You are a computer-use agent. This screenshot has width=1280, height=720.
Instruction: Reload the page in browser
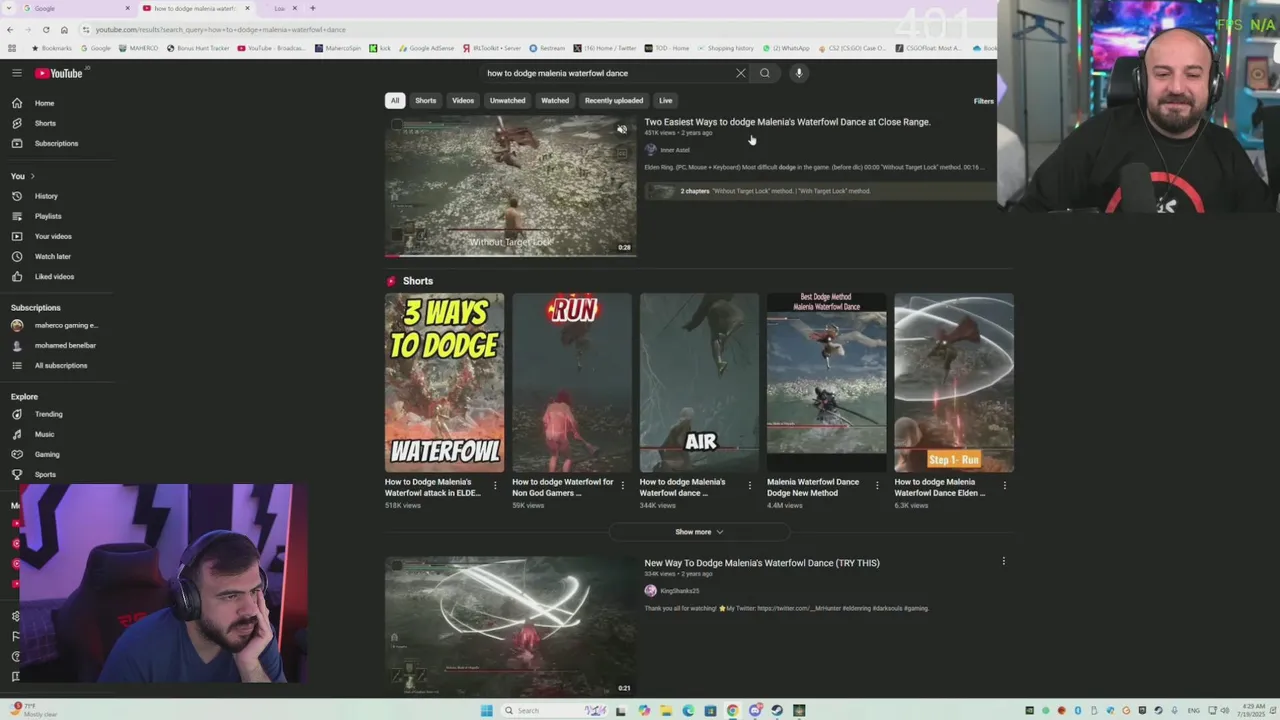point(46,30)
